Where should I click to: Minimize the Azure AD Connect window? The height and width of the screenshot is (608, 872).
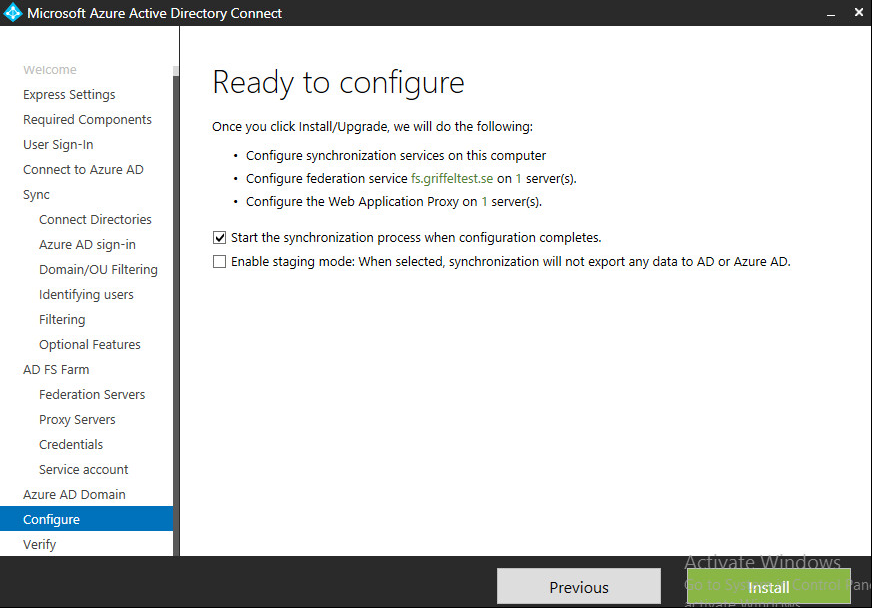coord(831,13)
